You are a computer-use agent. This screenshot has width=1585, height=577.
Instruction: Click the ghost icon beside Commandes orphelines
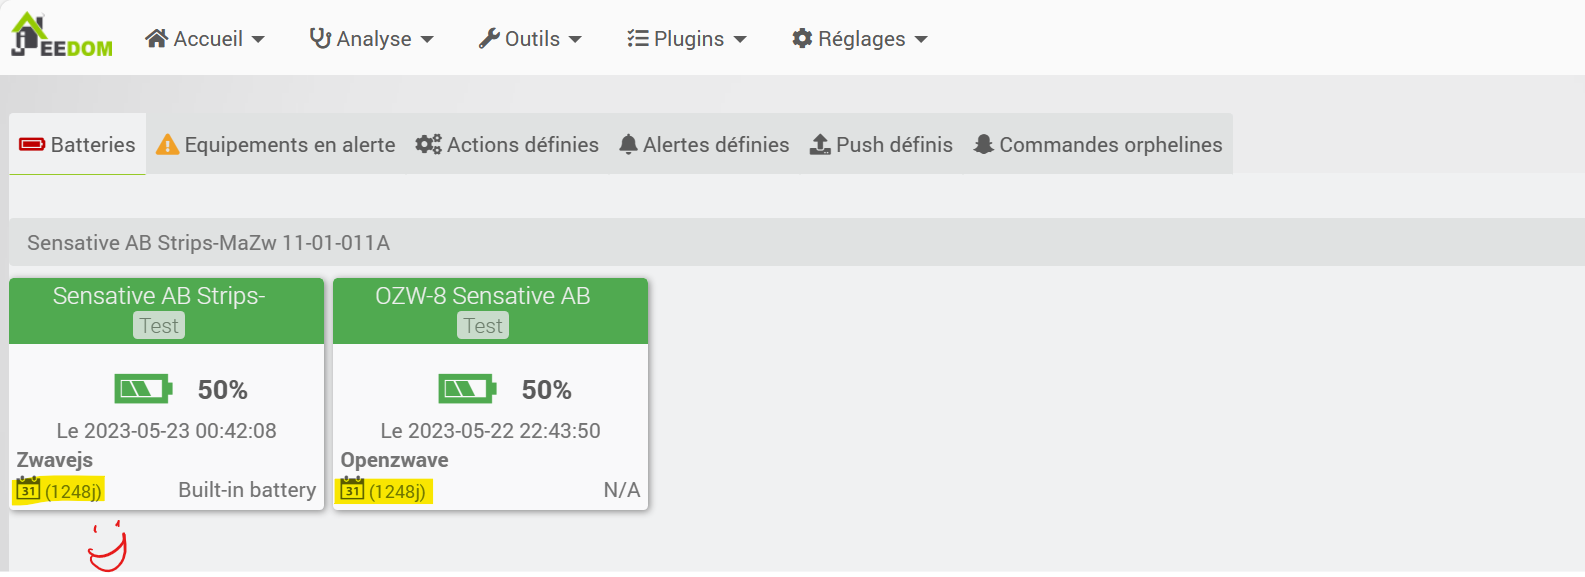(984, 145)
